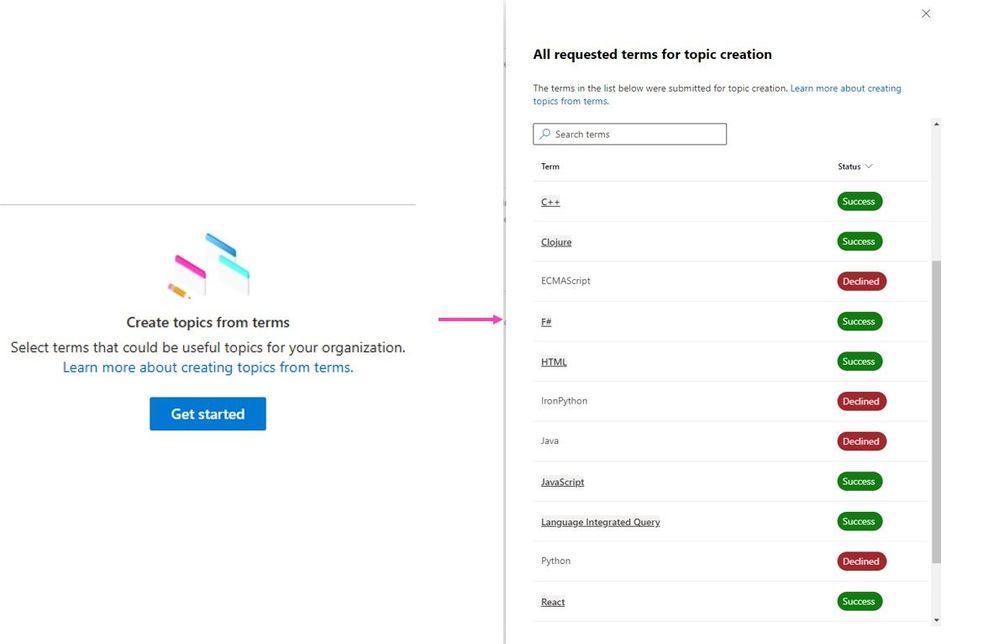
Task: Open the JavaScript topic link
Action: (562, 482)
